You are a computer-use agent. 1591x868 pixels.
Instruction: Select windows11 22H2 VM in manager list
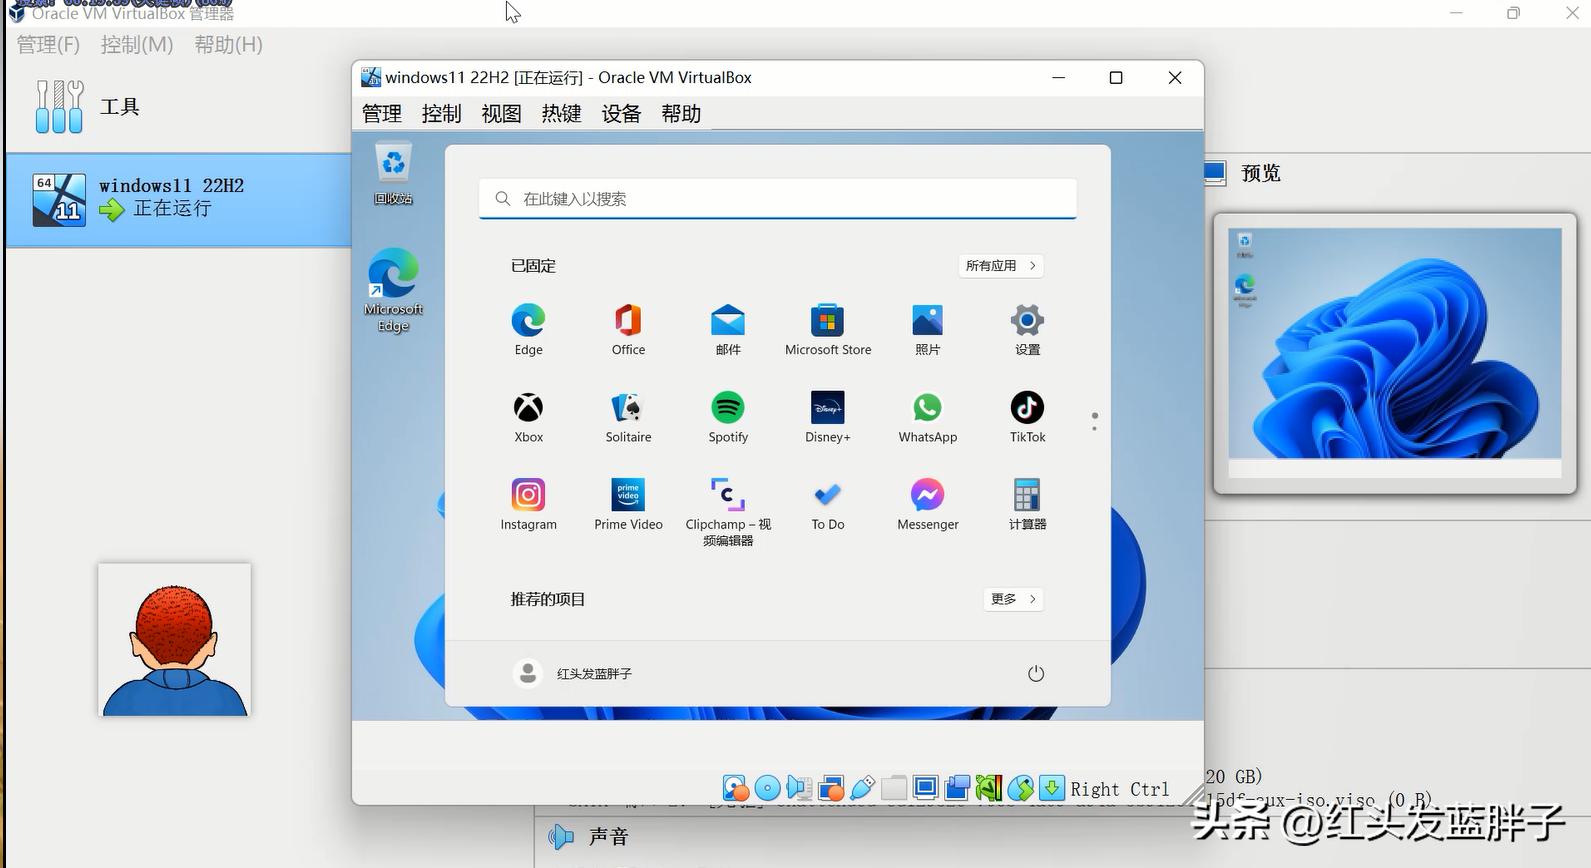(178, 198)
